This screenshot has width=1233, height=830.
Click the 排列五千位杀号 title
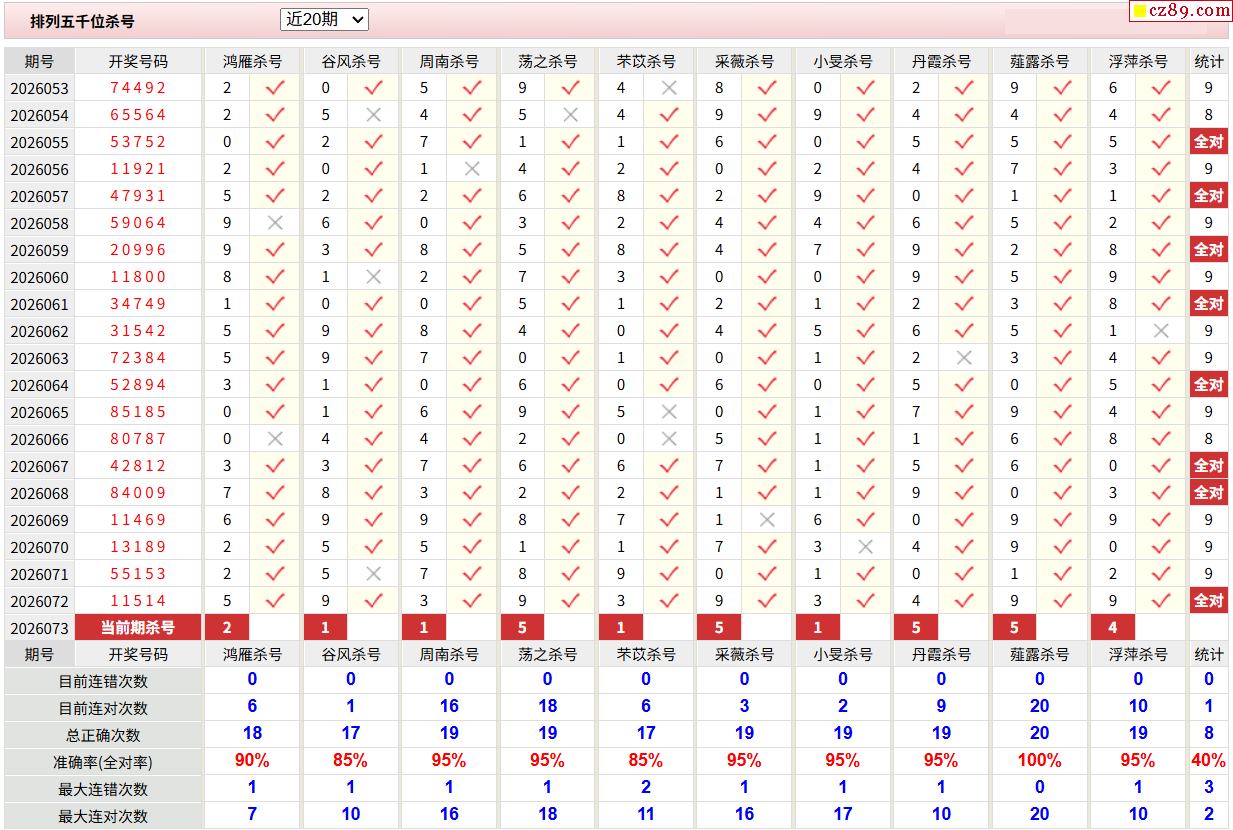(x=82, y=21)
